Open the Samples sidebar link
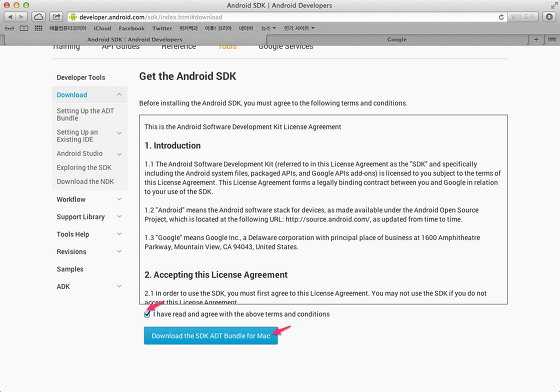560x392 pixels. coord(70,269)
